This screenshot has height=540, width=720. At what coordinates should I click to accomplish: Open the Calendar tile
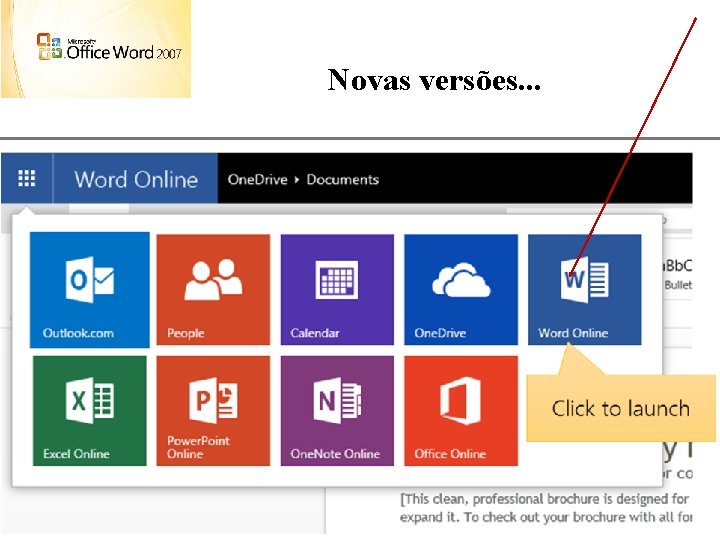pos(337,290)
